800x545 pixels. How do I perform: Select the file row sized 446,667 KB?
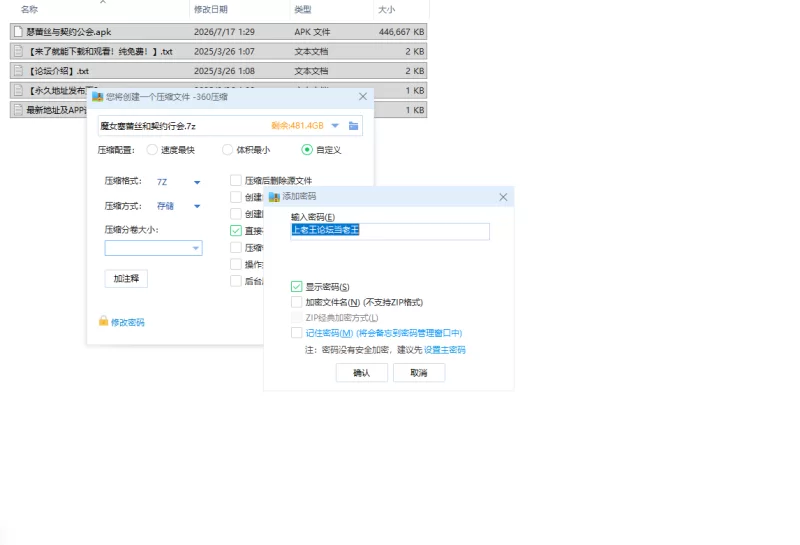click(x=218, y=32)
